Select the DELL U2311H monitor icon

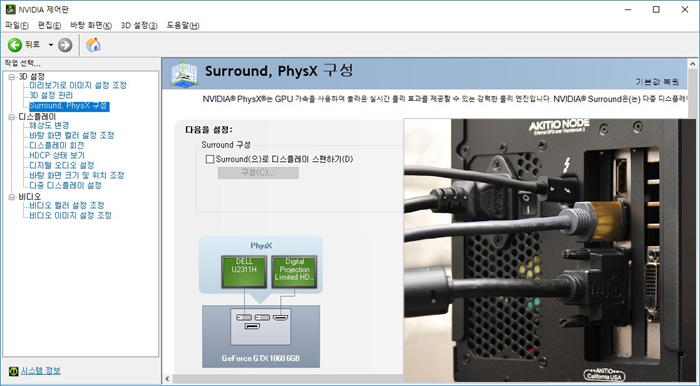point(244,271)
